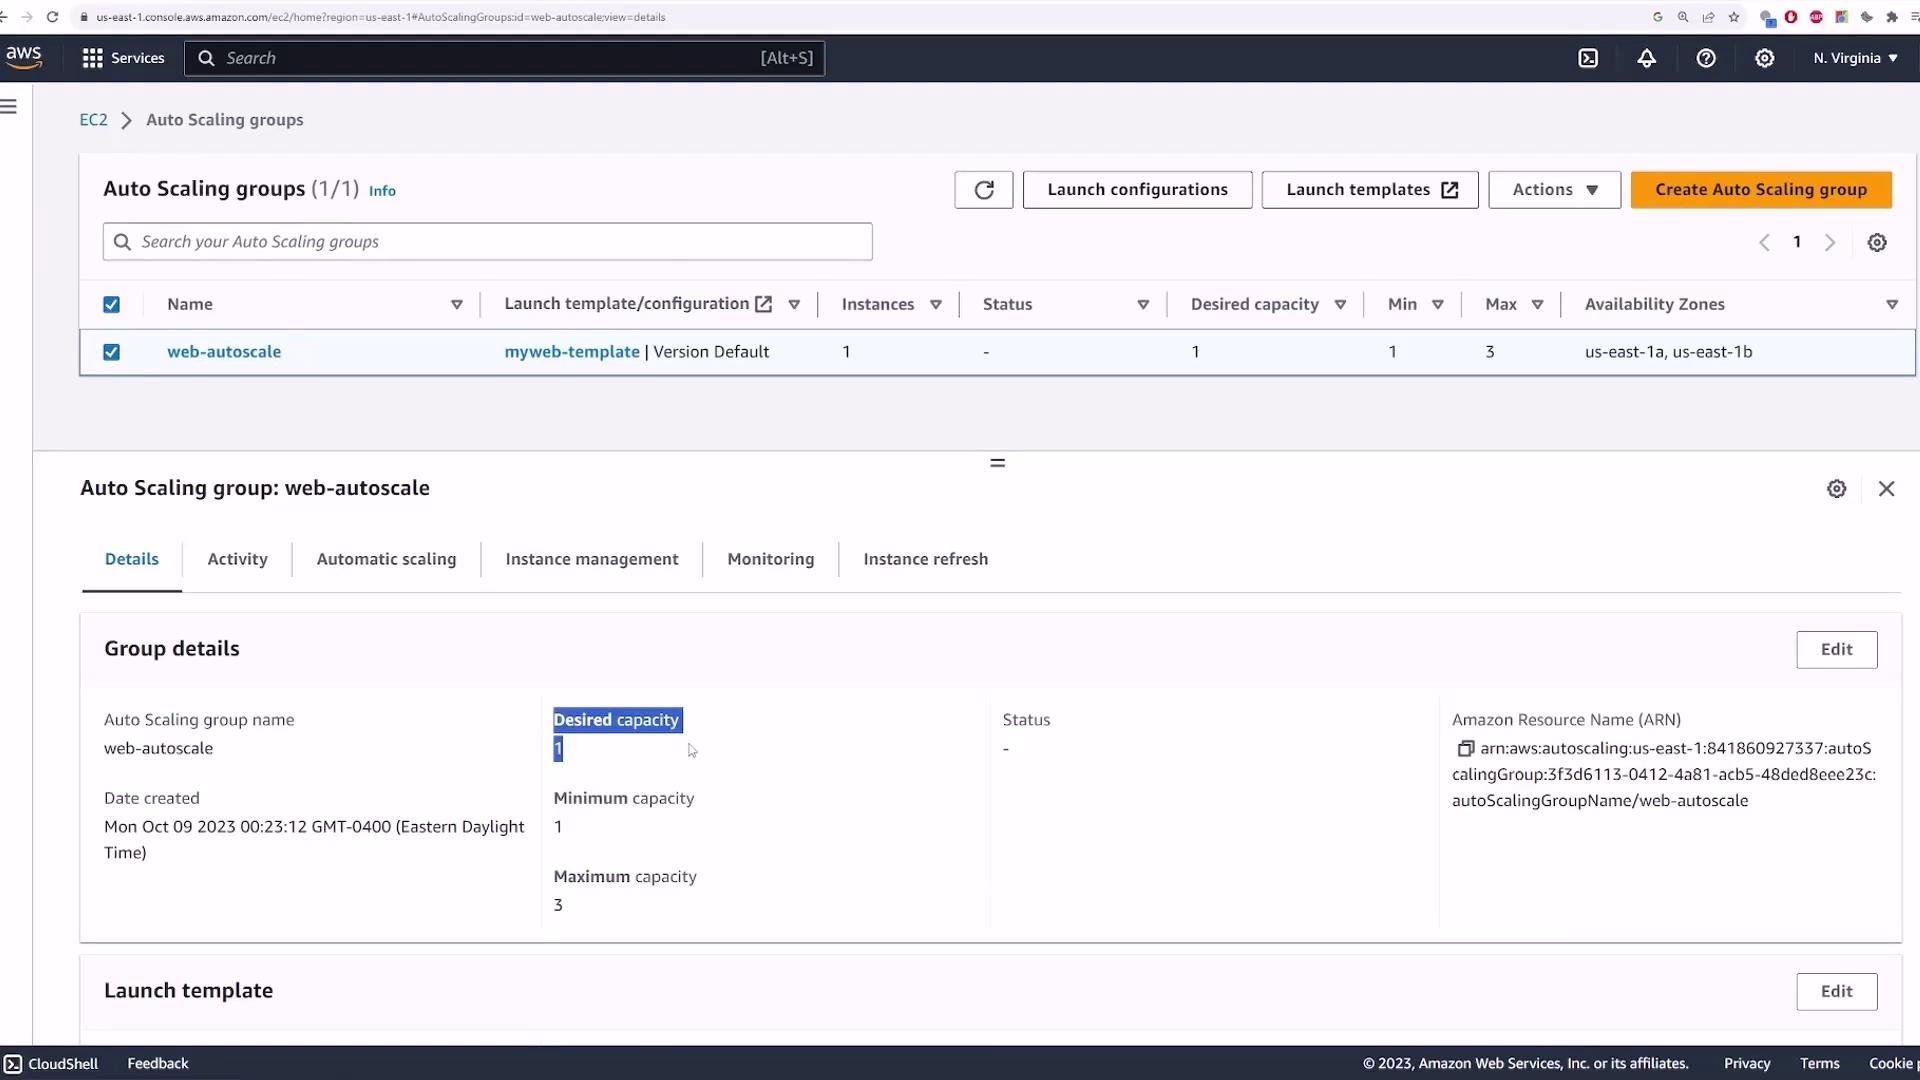Screen dimensions: 1920x1080
Task: Click Create Auto Scaling group button
Action: (1760, 190)
